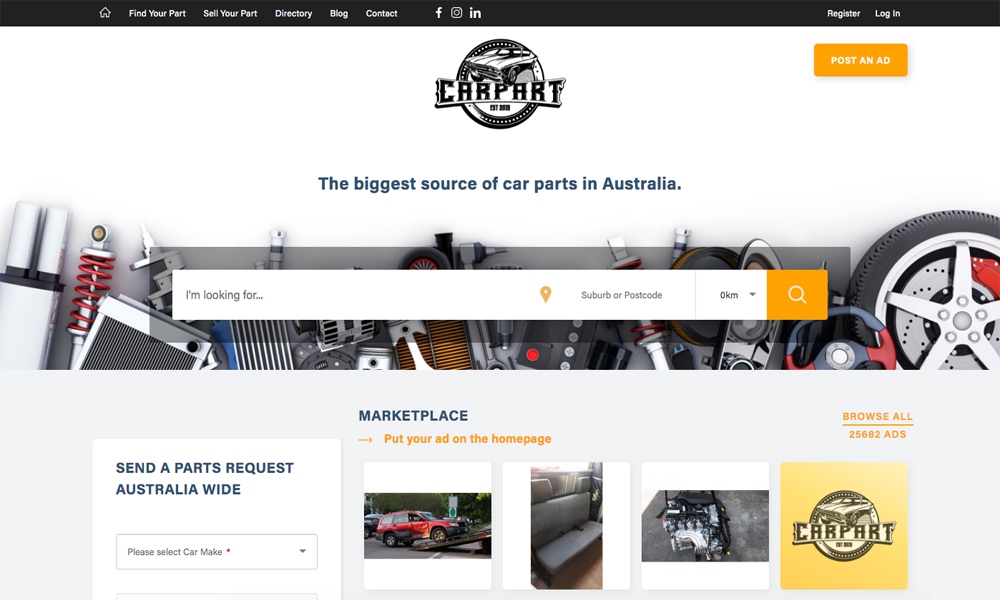Open the Facebook social icon
This screenshot has width=1000, height=600.
pyautogui.click(x=438, y=13)
